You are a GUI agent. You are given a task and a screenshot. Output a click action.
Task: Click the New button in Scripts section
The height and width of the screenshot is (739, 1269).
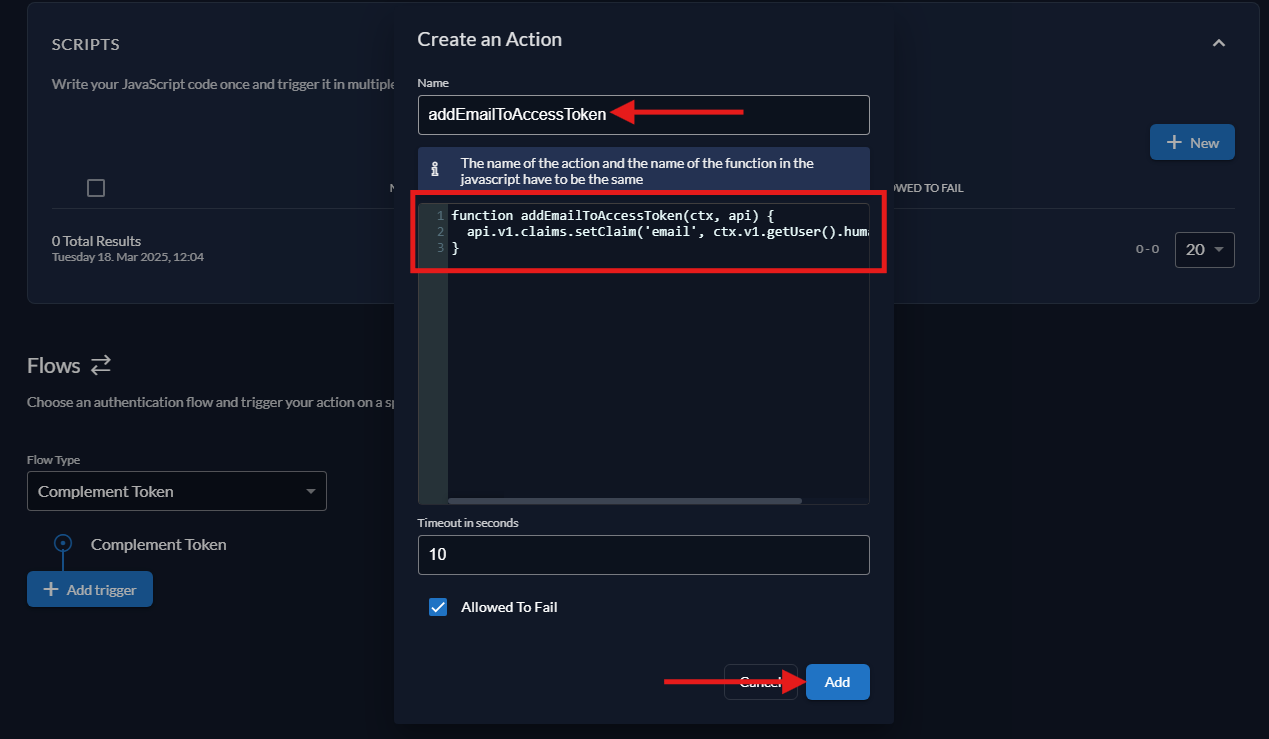click(x=1192, y=142)
